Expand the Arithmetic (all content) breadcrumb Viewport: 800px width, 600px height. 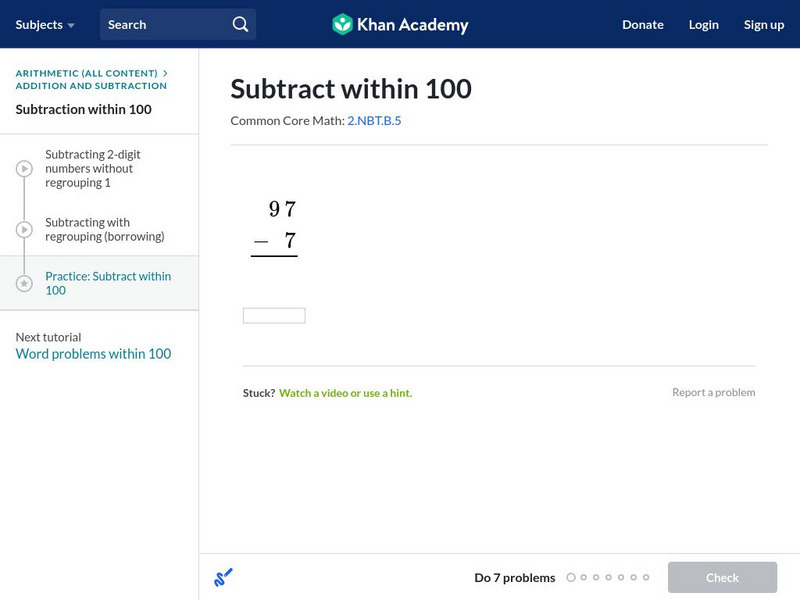87,73
